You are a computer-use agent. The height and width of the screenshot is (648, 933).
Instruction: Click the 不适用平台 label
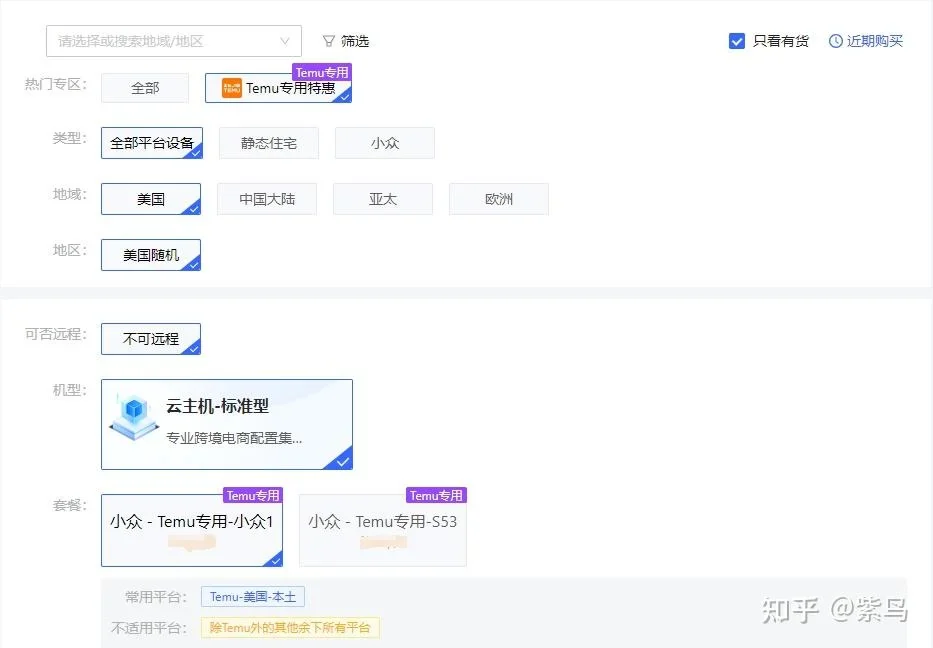pos(149,628)
